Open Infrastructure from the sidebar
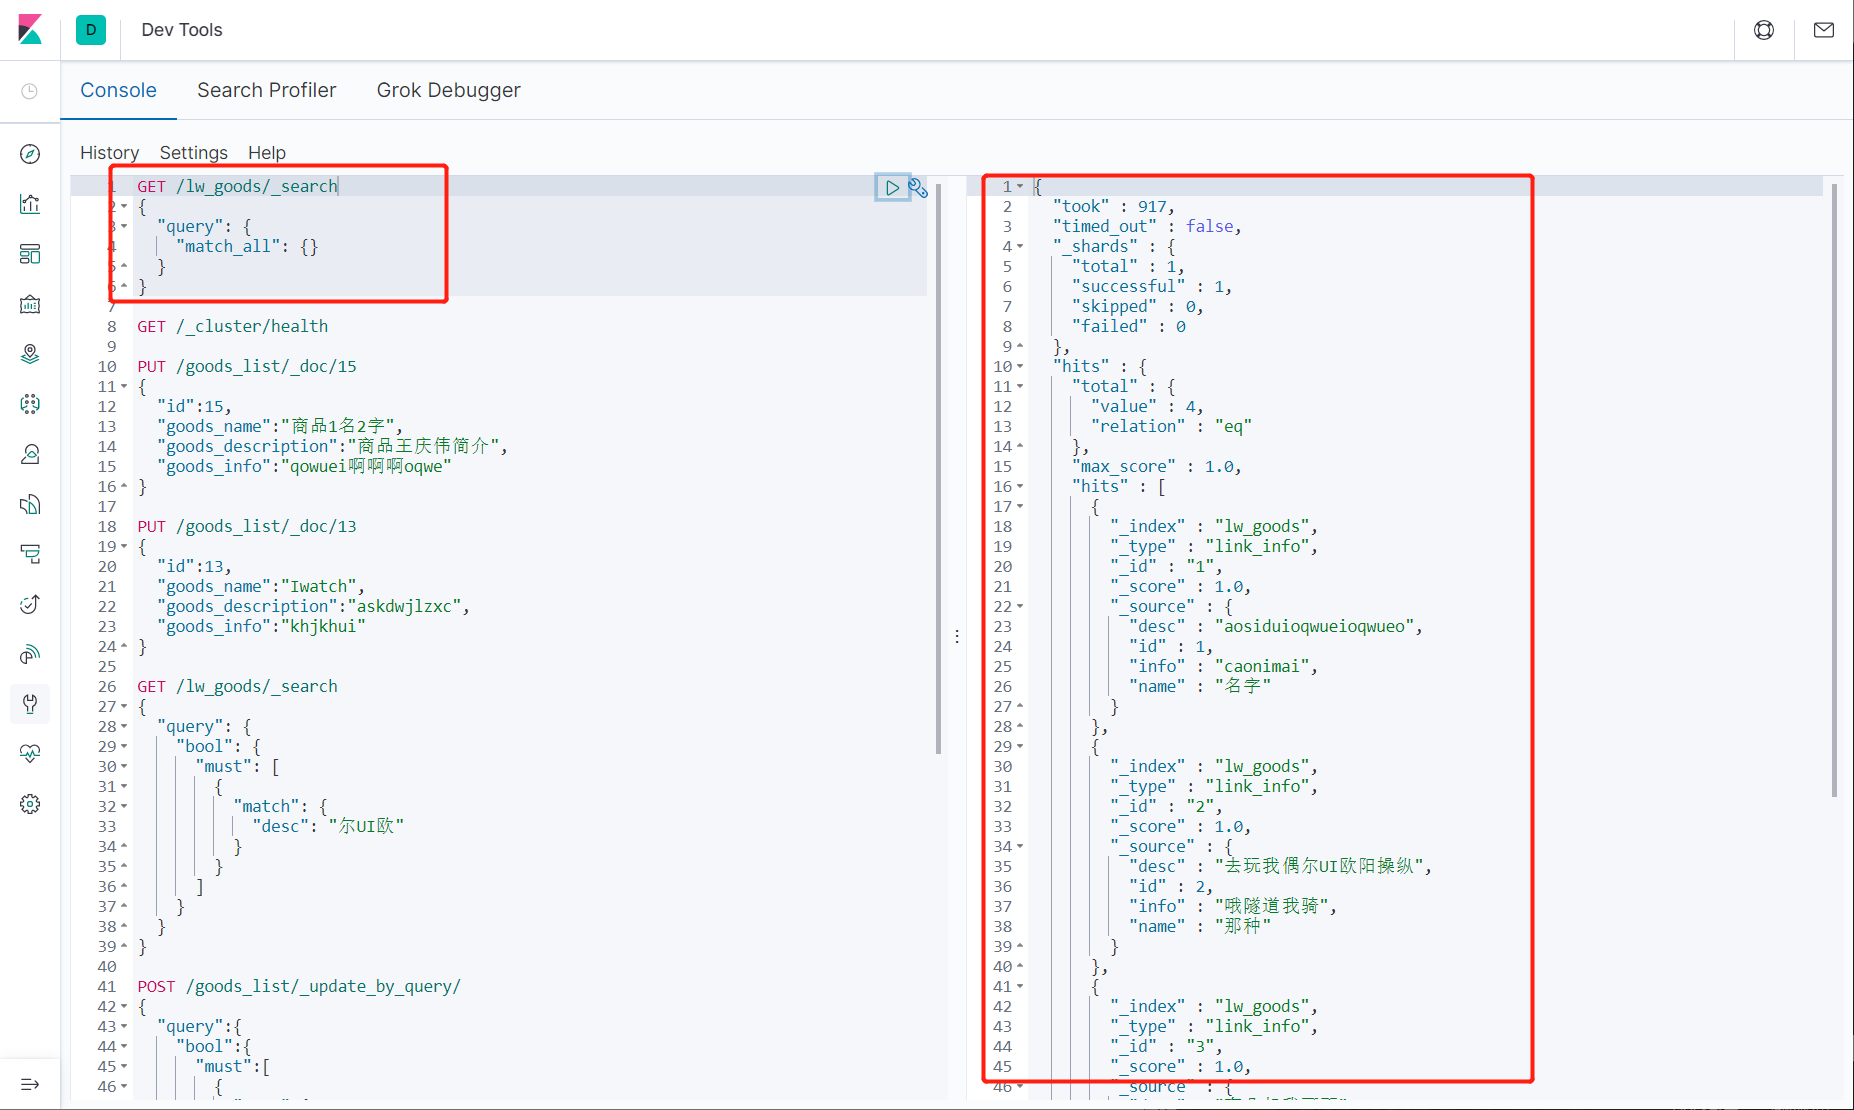The image size is (1854, 1110). 30,454
